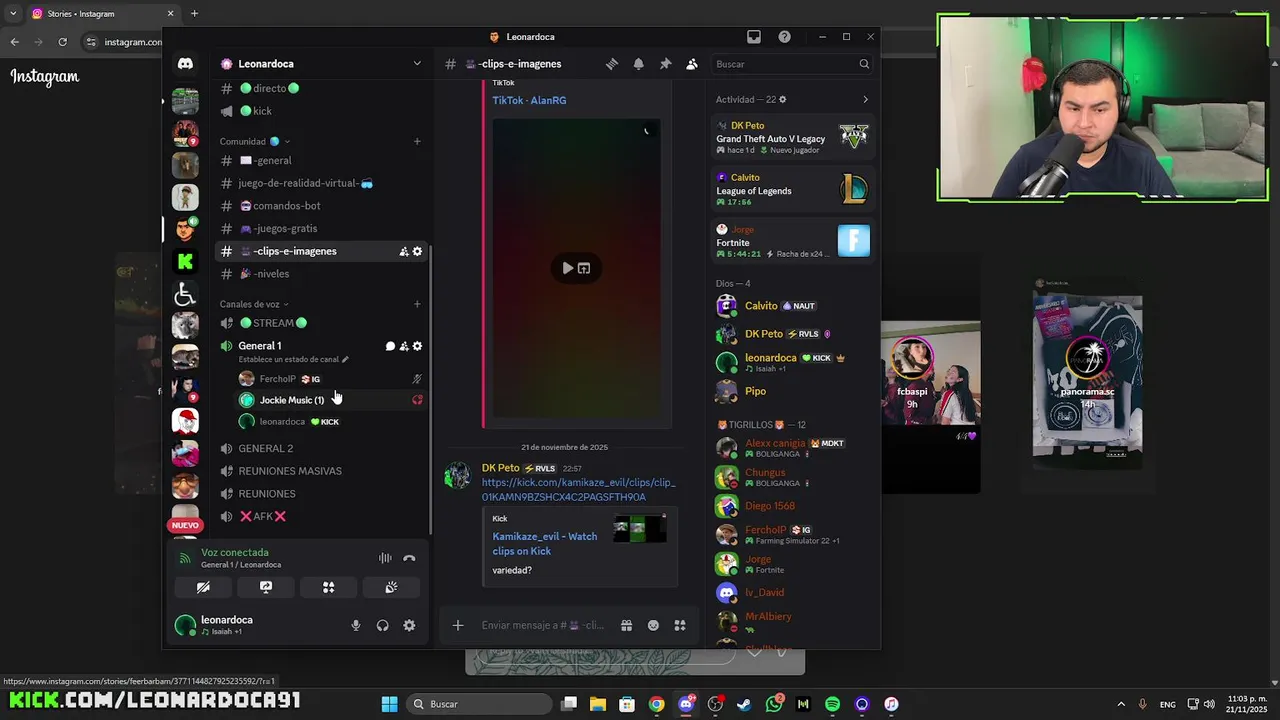Toggle microphone mute in user panel
This screenshot has width=1280, height=720.
[355, 626]
